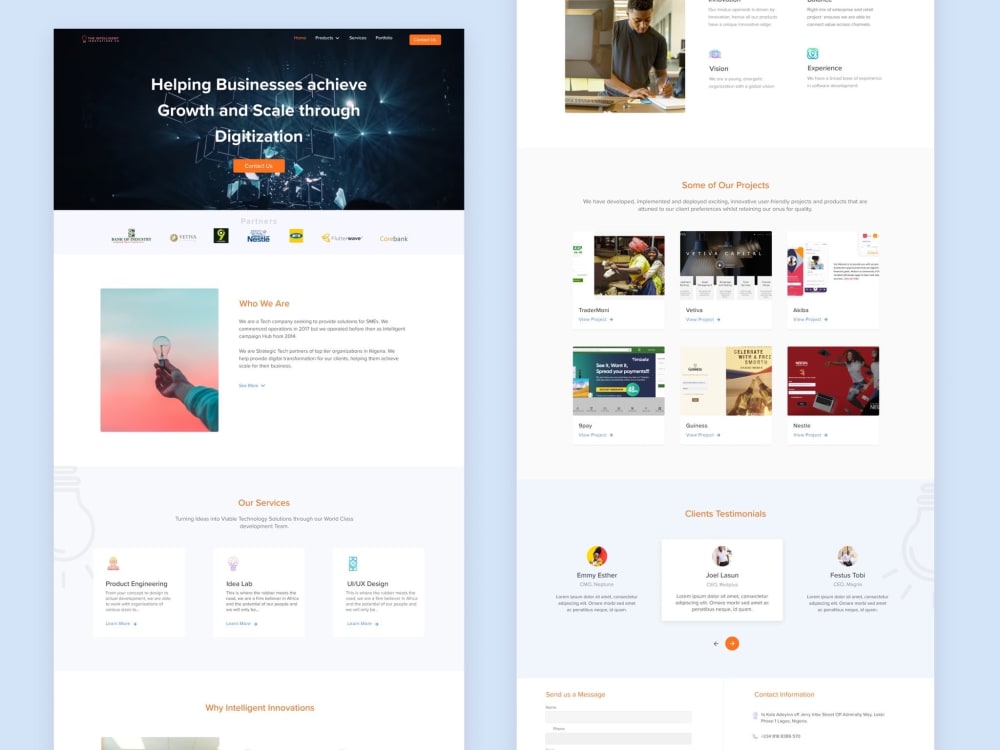The image size is (1000, 750).
Task: Click the UI/UX Design service icon
Action: point(353,563)
